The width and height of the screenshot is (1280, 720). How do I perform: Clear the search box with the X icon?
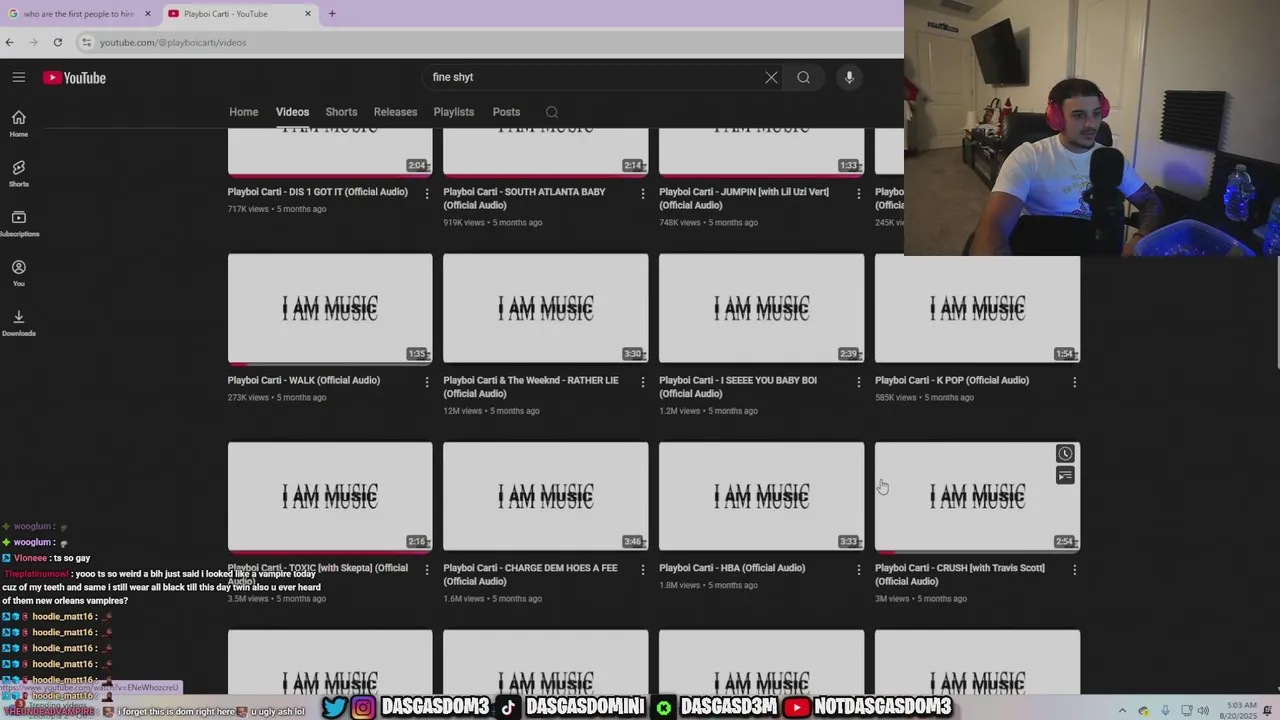[771, 77]
